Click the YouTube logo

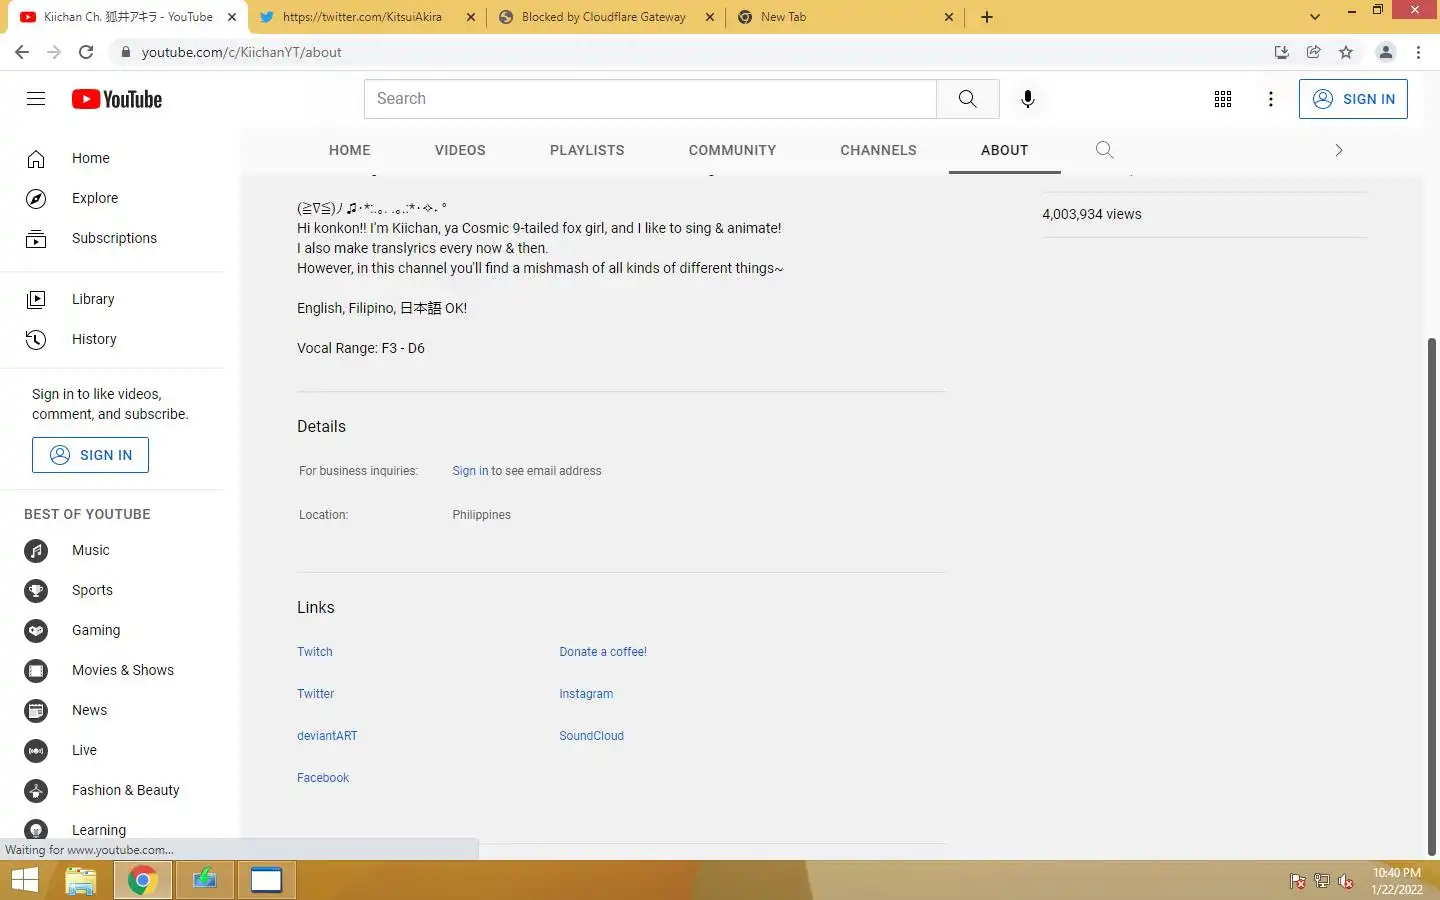coord(117,99)
